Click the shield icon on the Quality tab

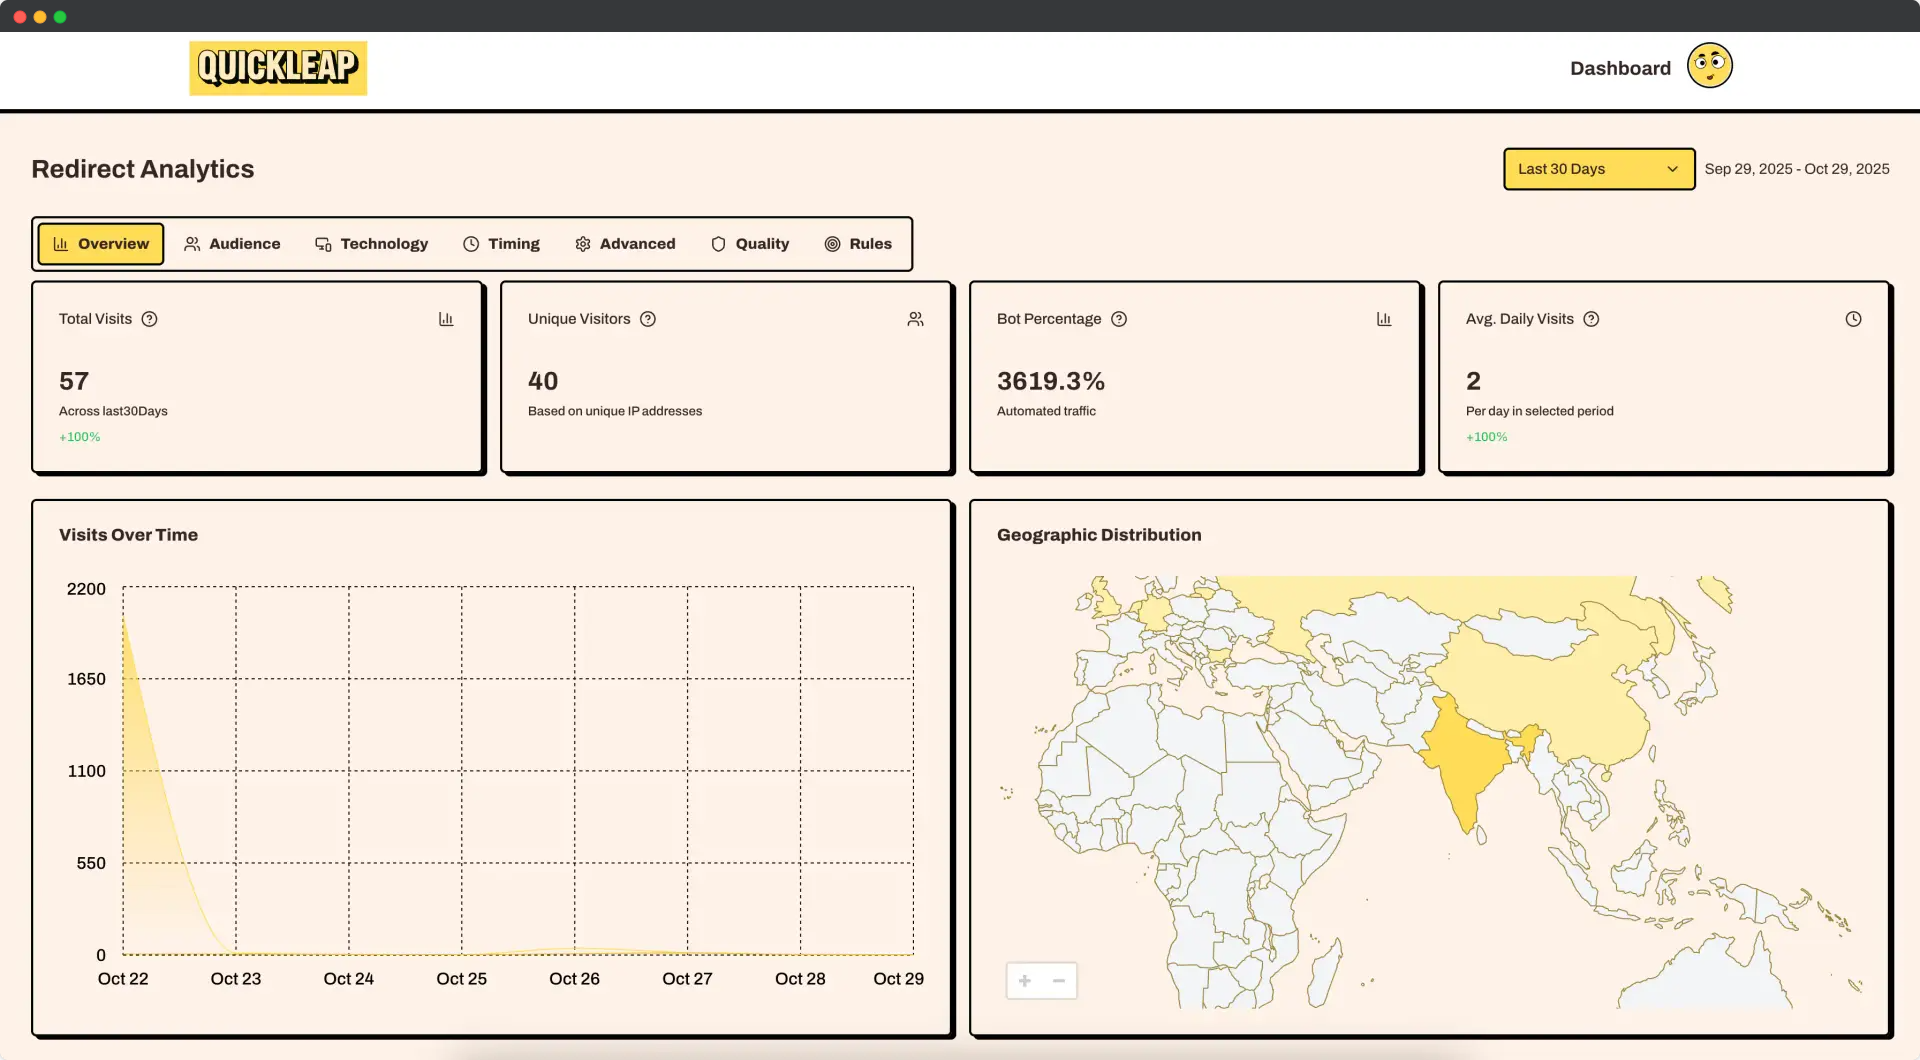click(x=719, y=243)
